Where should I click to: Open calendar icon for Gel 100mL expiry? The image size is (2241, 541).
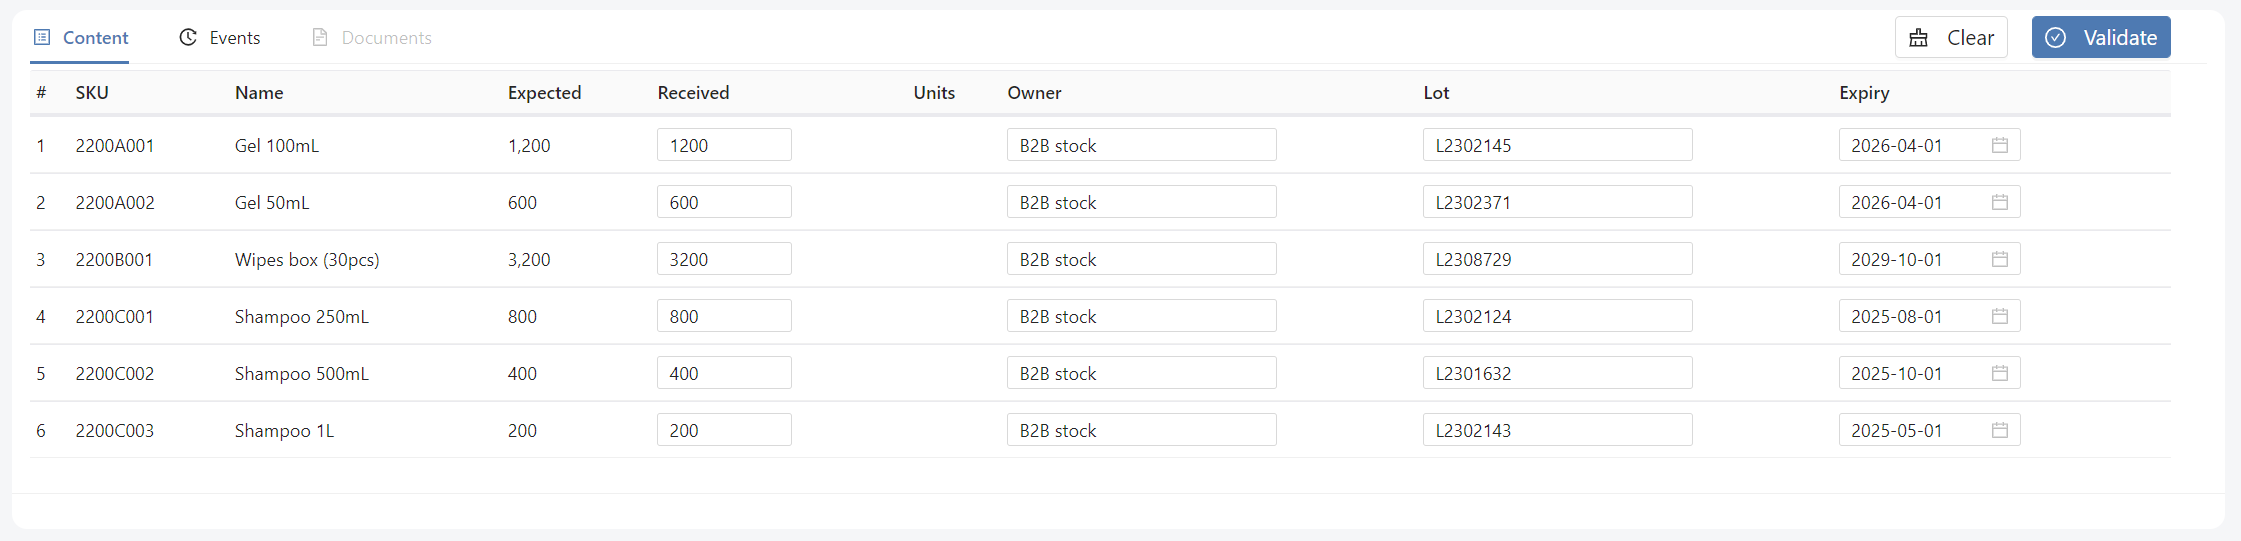tap(1999, 145)
